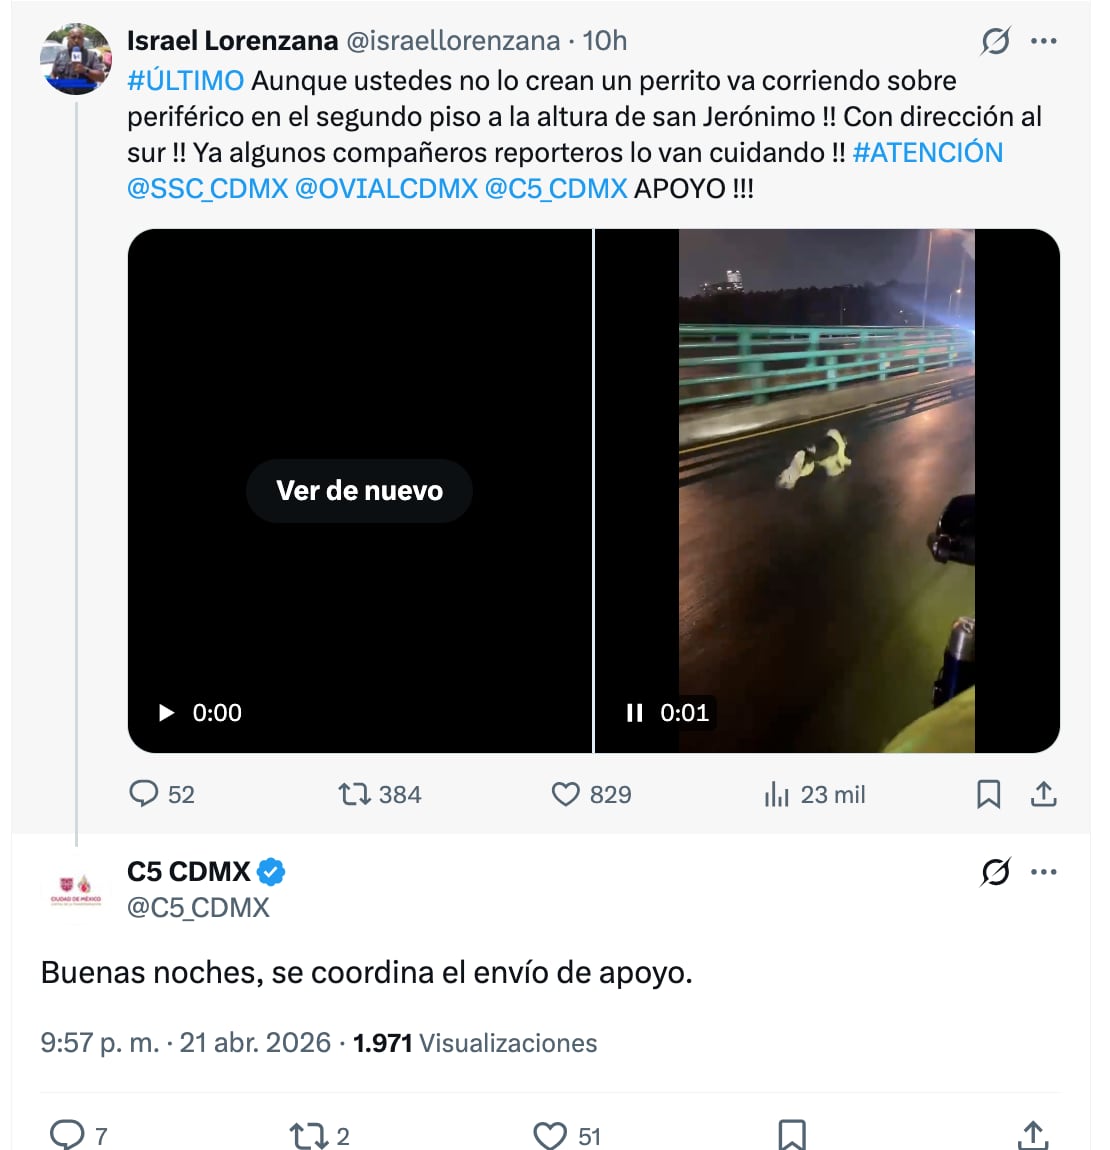1110x1150 pixels.
Task: Like the C5 CDMX reply using the heart icon
Action: coord(548,1132)
